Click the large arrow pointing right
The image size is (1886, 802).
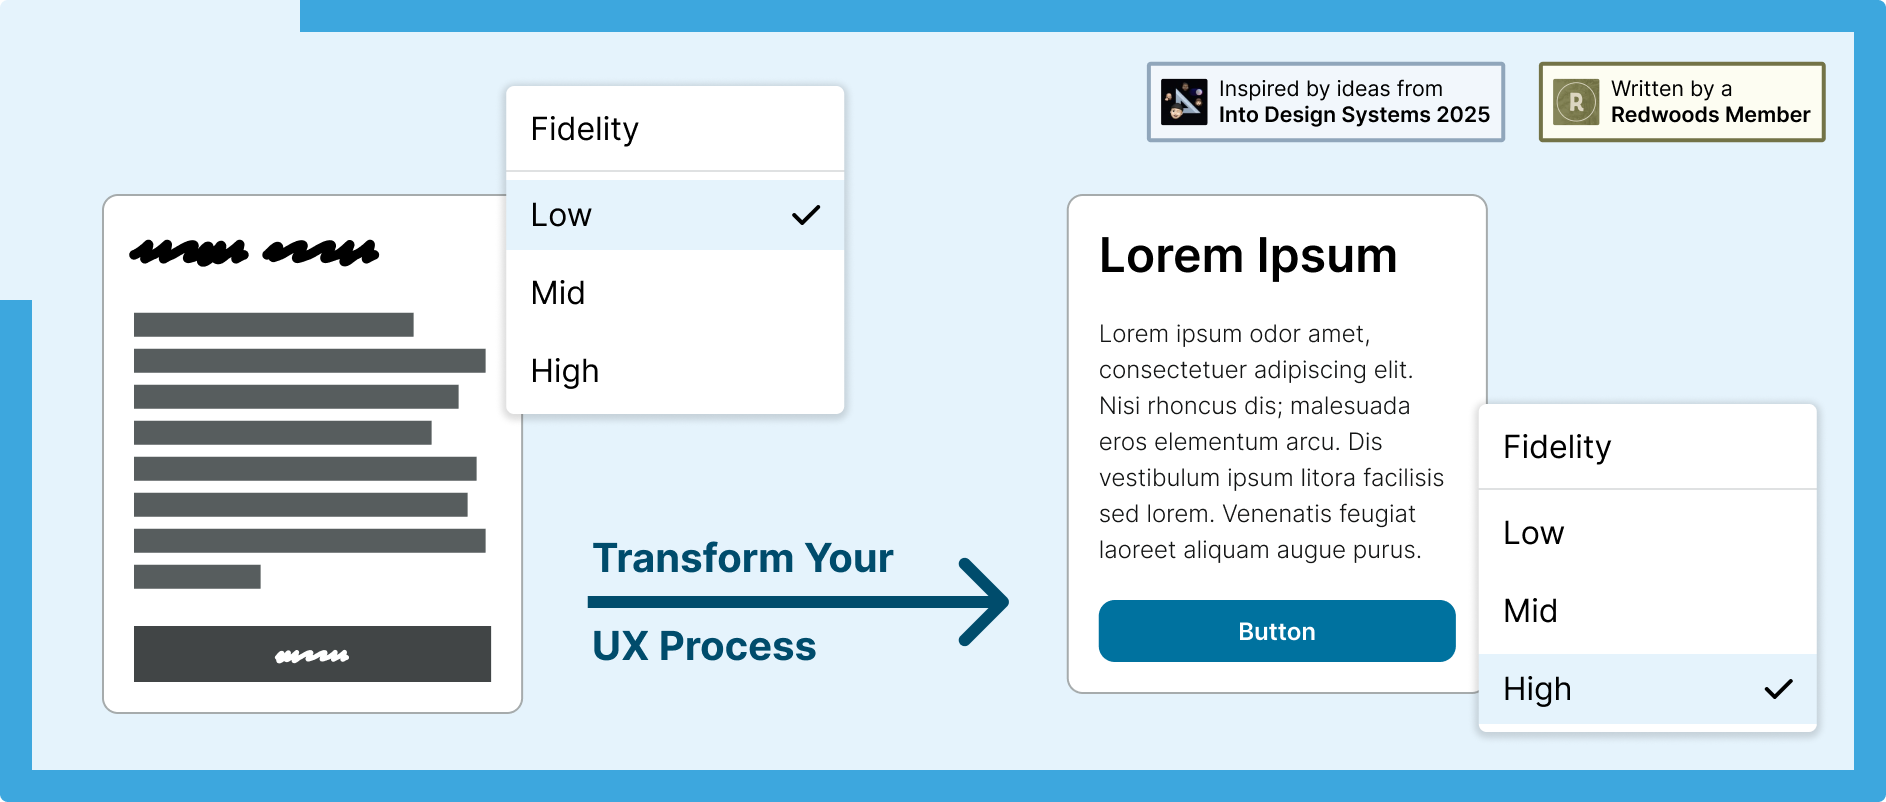(798, 602)
